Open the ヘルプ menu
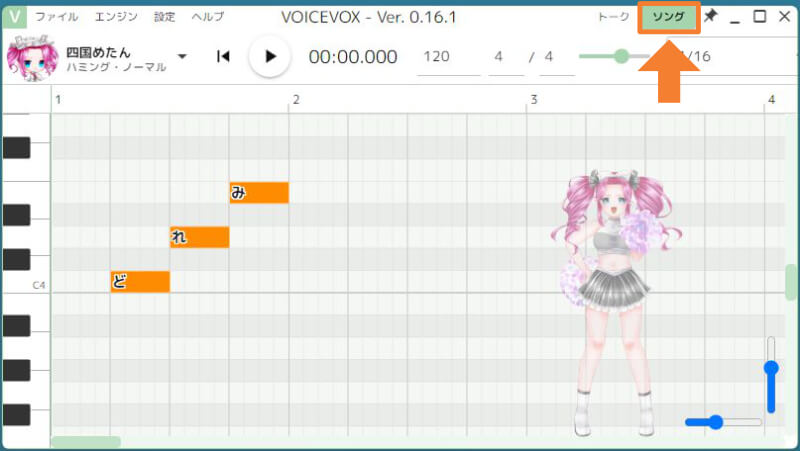The width and height of the screenshot is (800, 451). [208, 17]
